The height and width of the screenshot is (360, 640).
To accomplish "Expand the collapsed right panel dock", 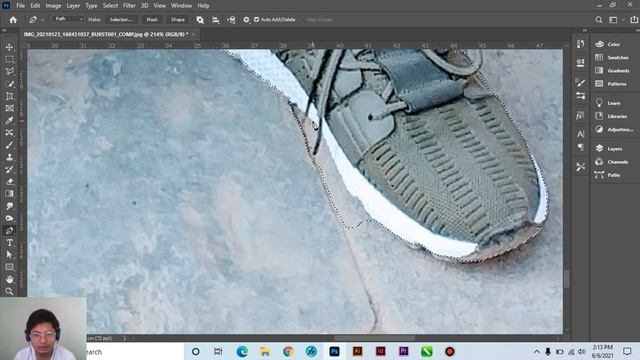I will click(584, 30).
